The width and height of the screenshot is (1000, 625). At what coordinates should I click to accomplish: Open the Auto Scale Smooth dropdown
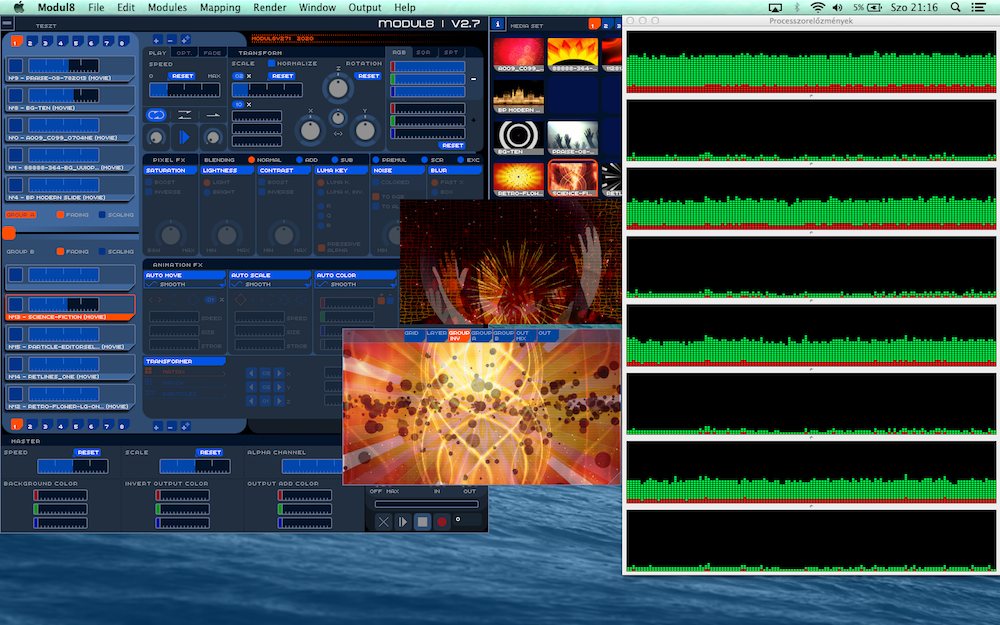270,284
